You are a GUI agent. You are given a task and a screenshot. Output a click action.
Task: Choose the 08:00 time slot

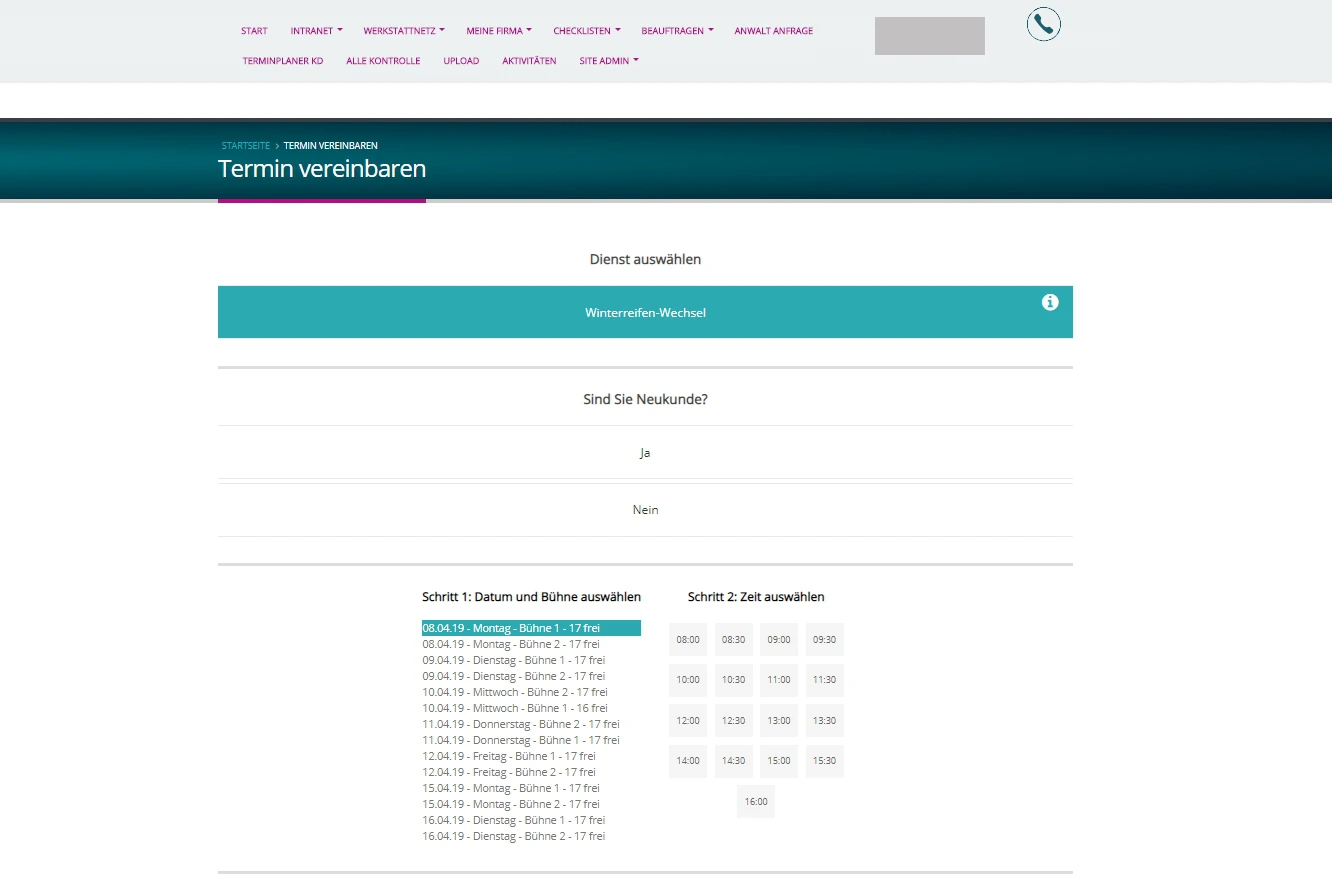pos(687,639)
